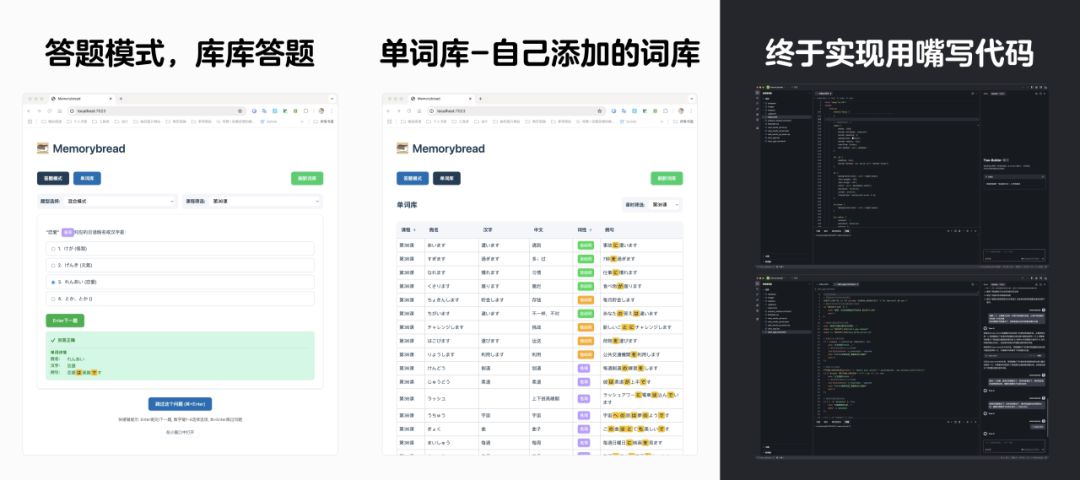Click the Memorybread bread logo in the quiz-mode page
Image resolution: width=1080 pixels, height=480 pixels.
[x=43, y=148]
